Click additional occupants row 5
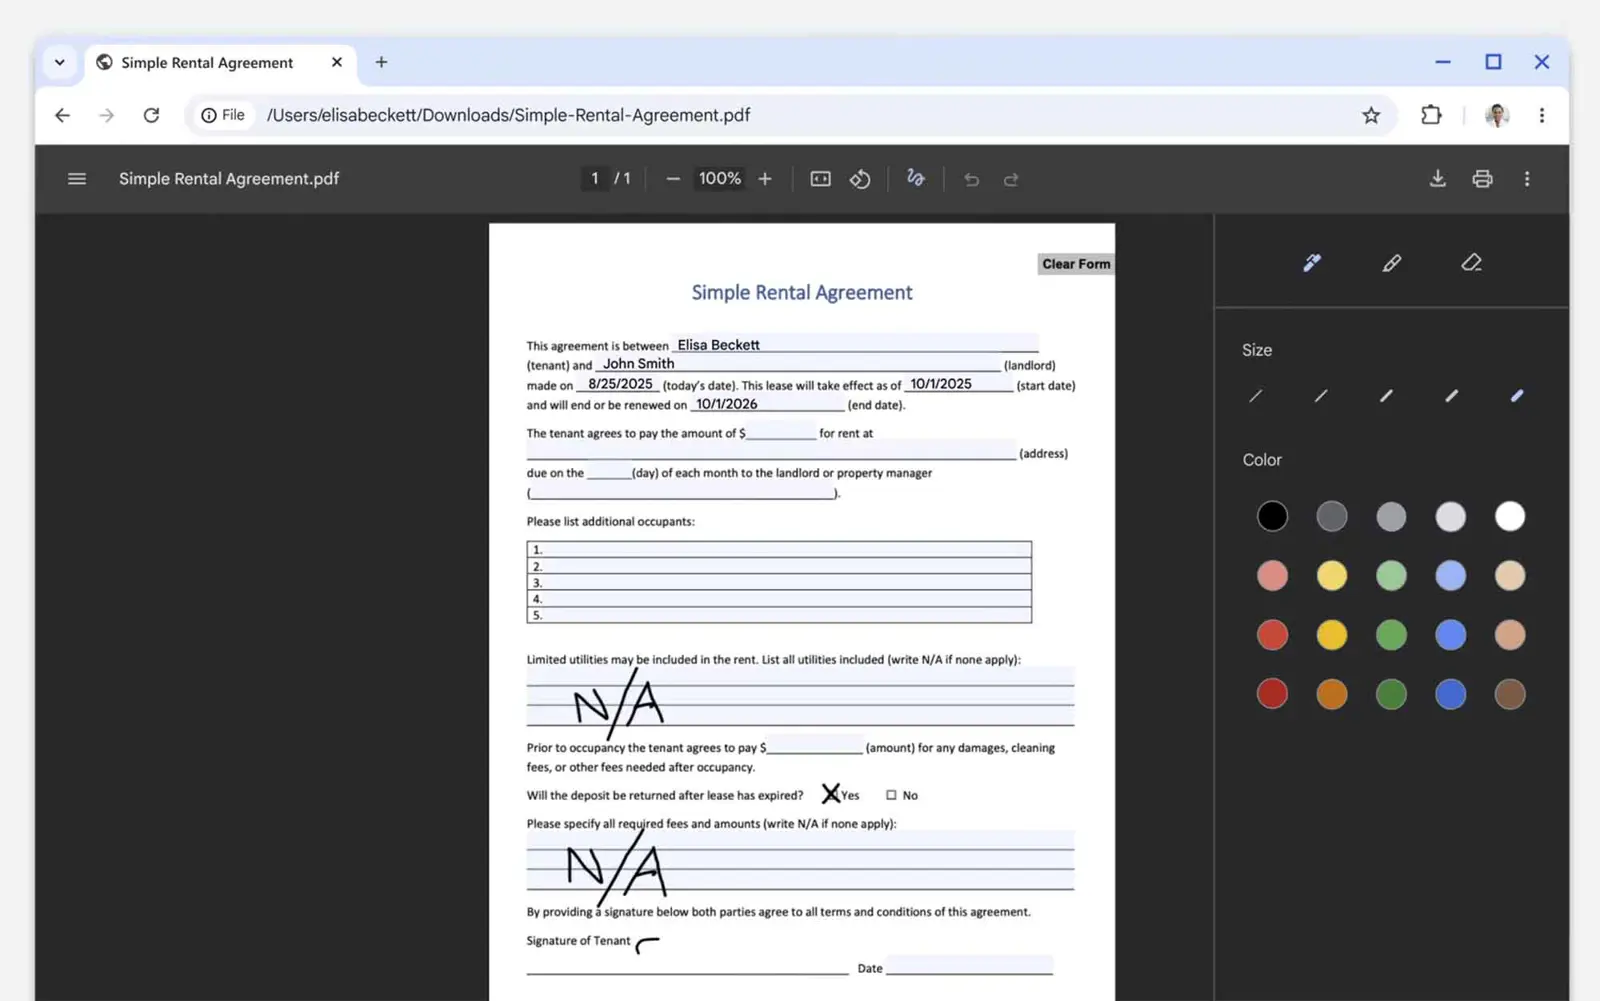This screenshot has height=1001, width=1600. [x=779, y=615]
